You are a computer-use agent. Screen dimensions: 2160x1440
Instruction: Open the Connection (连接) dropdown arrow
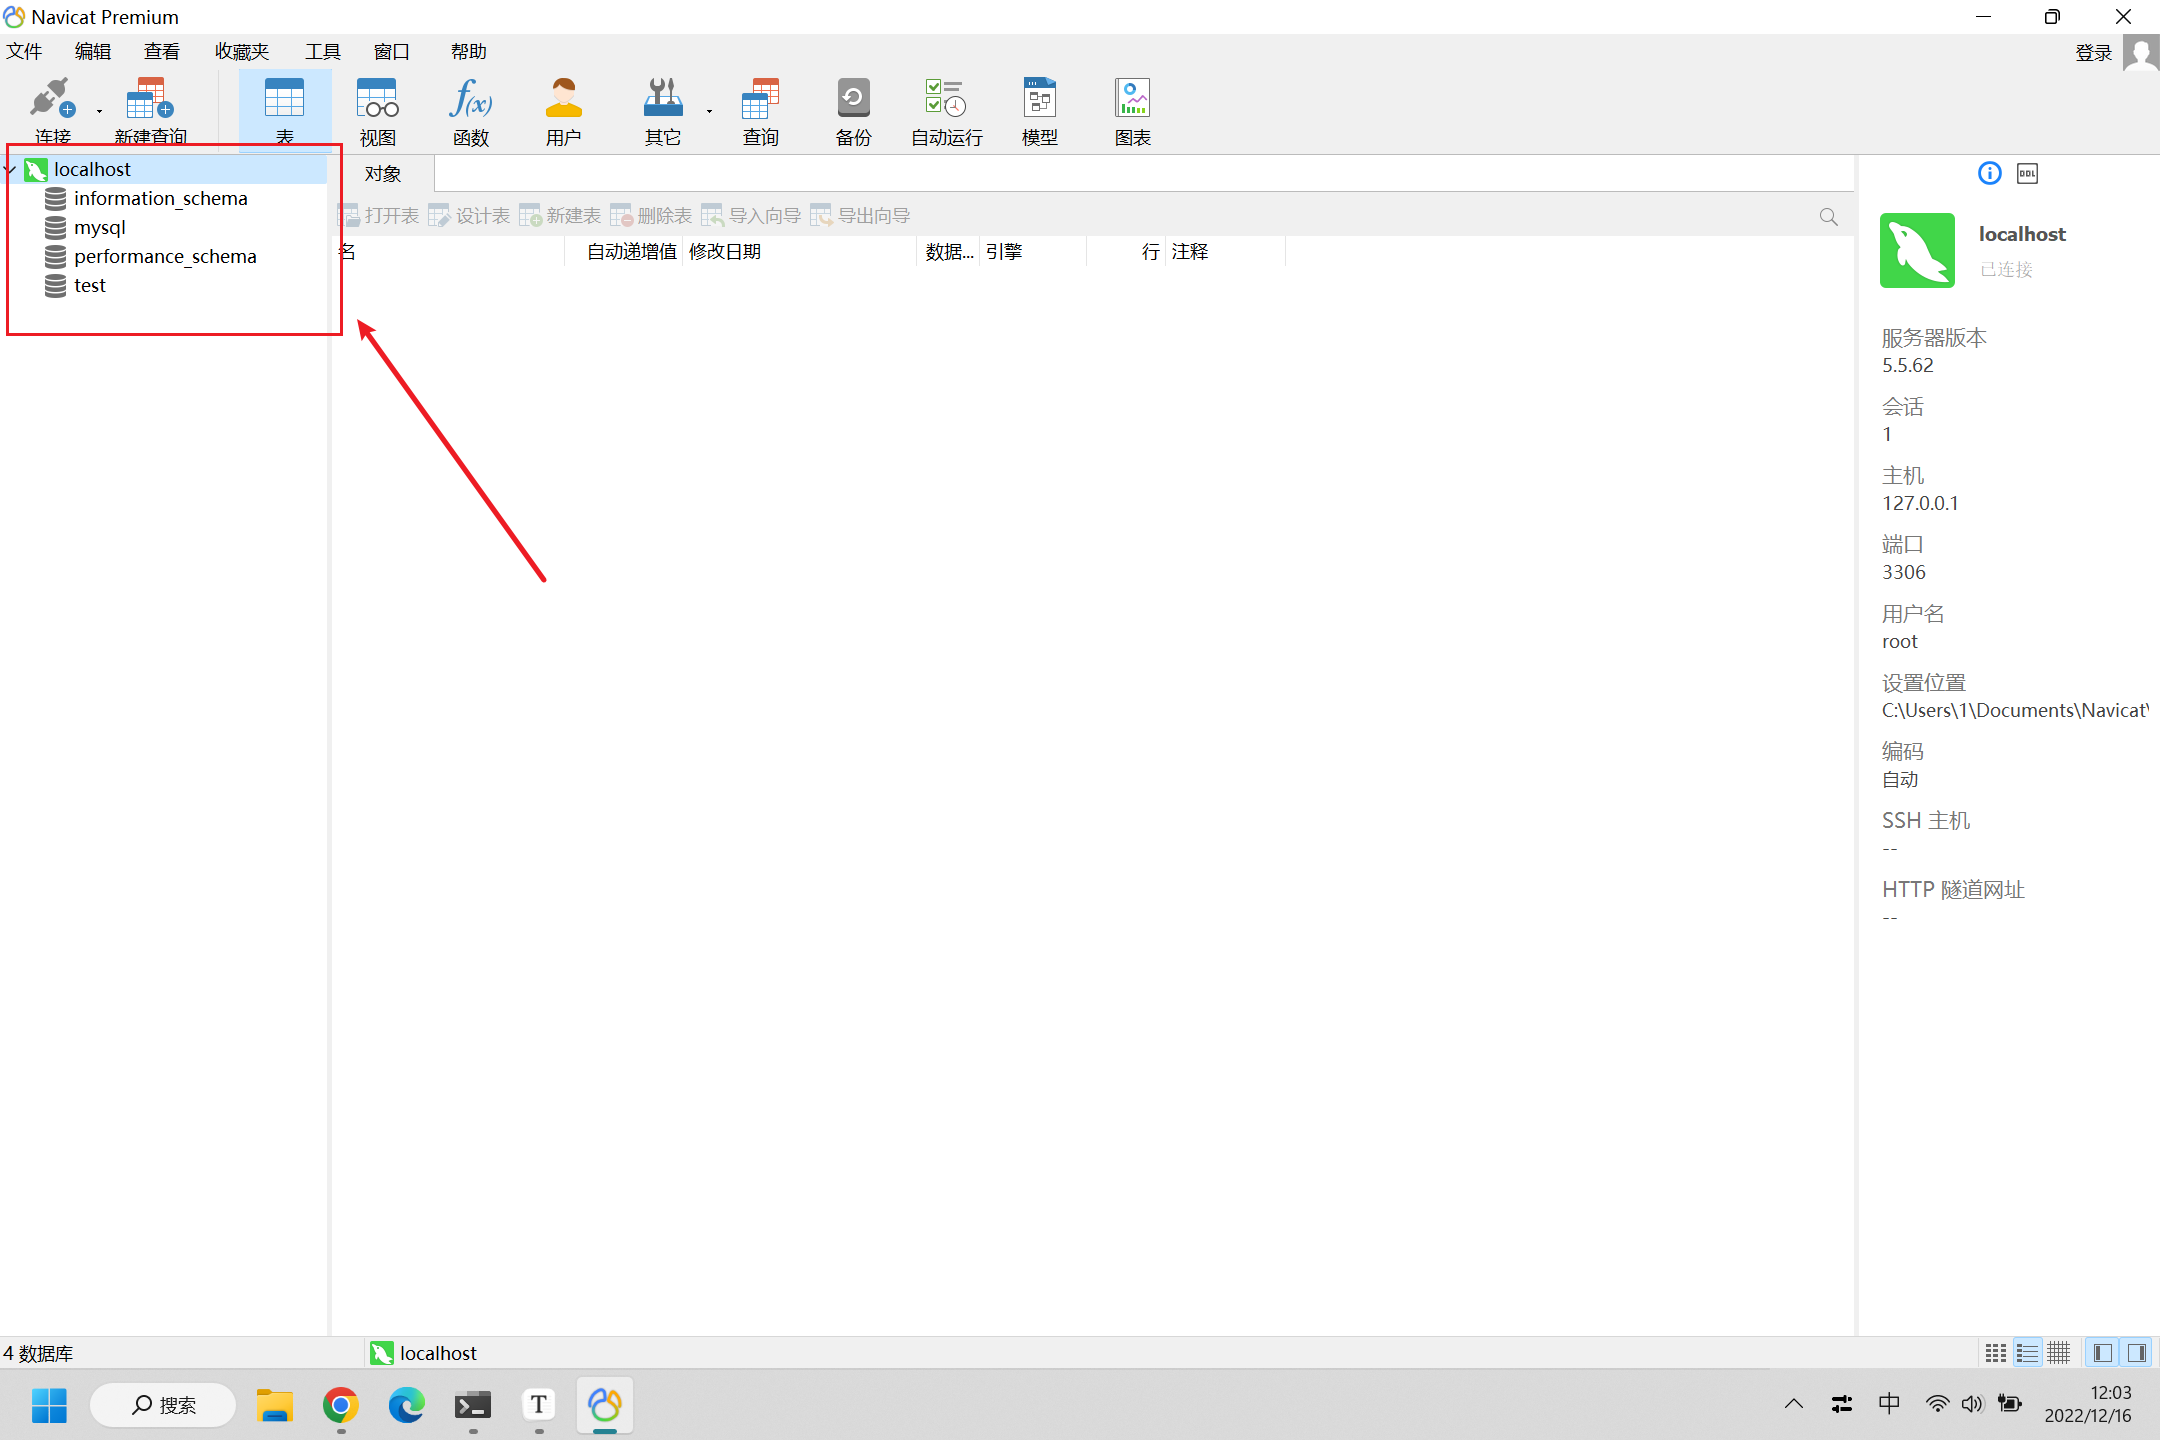[x=99, y=111]
